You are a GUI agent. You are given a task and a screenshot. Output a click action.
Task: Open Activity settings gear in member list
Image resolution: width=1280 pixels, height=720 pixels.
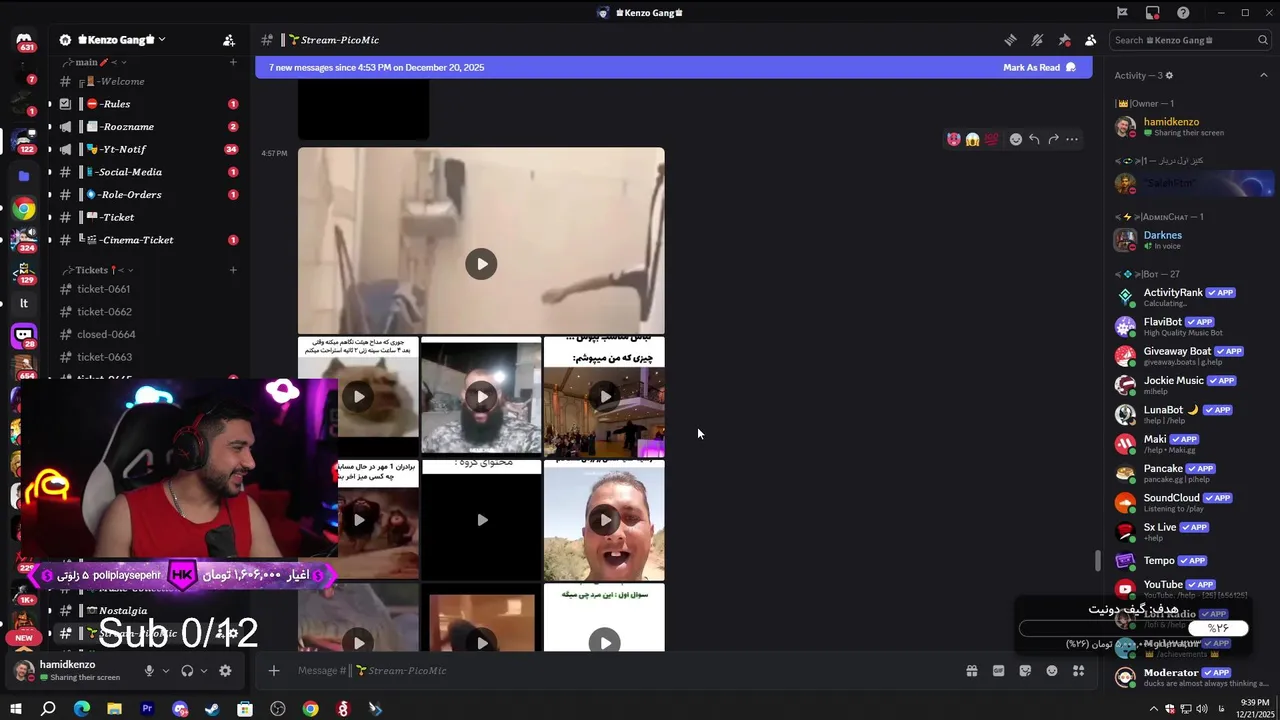coord(1169,76)
